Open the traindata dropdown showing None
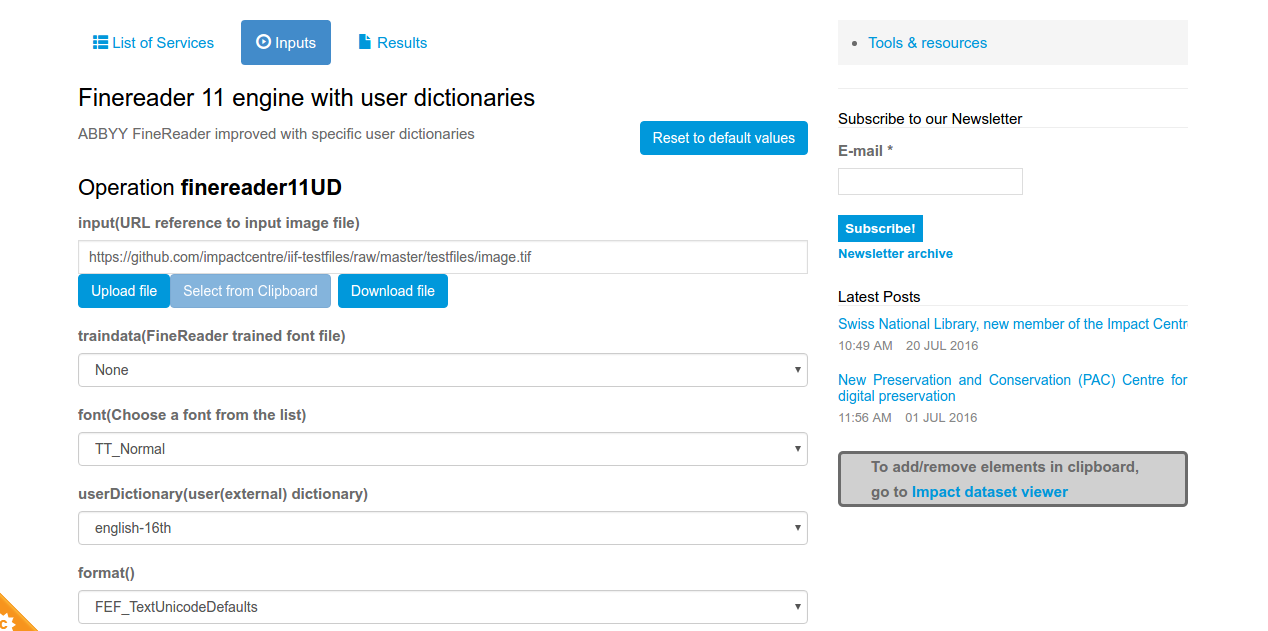1268x631 pixels. point(443,370)
